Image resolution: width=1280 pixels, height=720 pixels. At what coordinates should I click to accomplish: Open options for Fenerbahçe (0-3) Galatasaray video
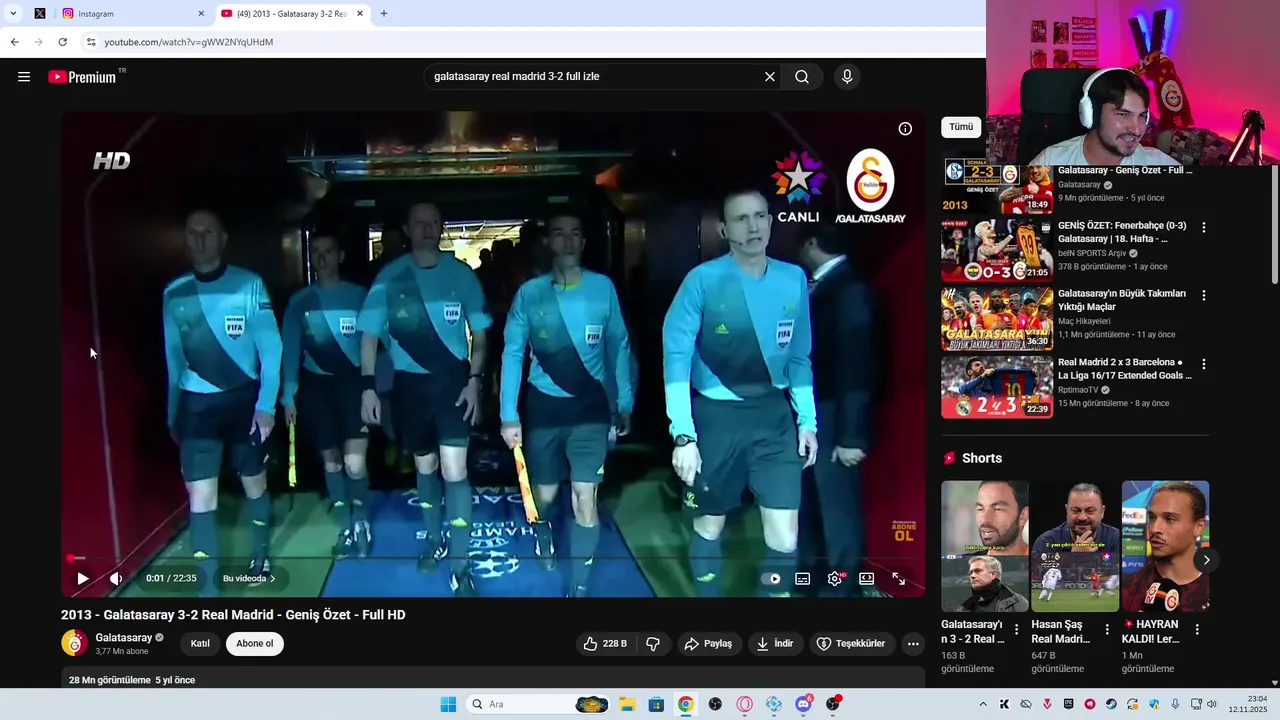point(1204,227)
